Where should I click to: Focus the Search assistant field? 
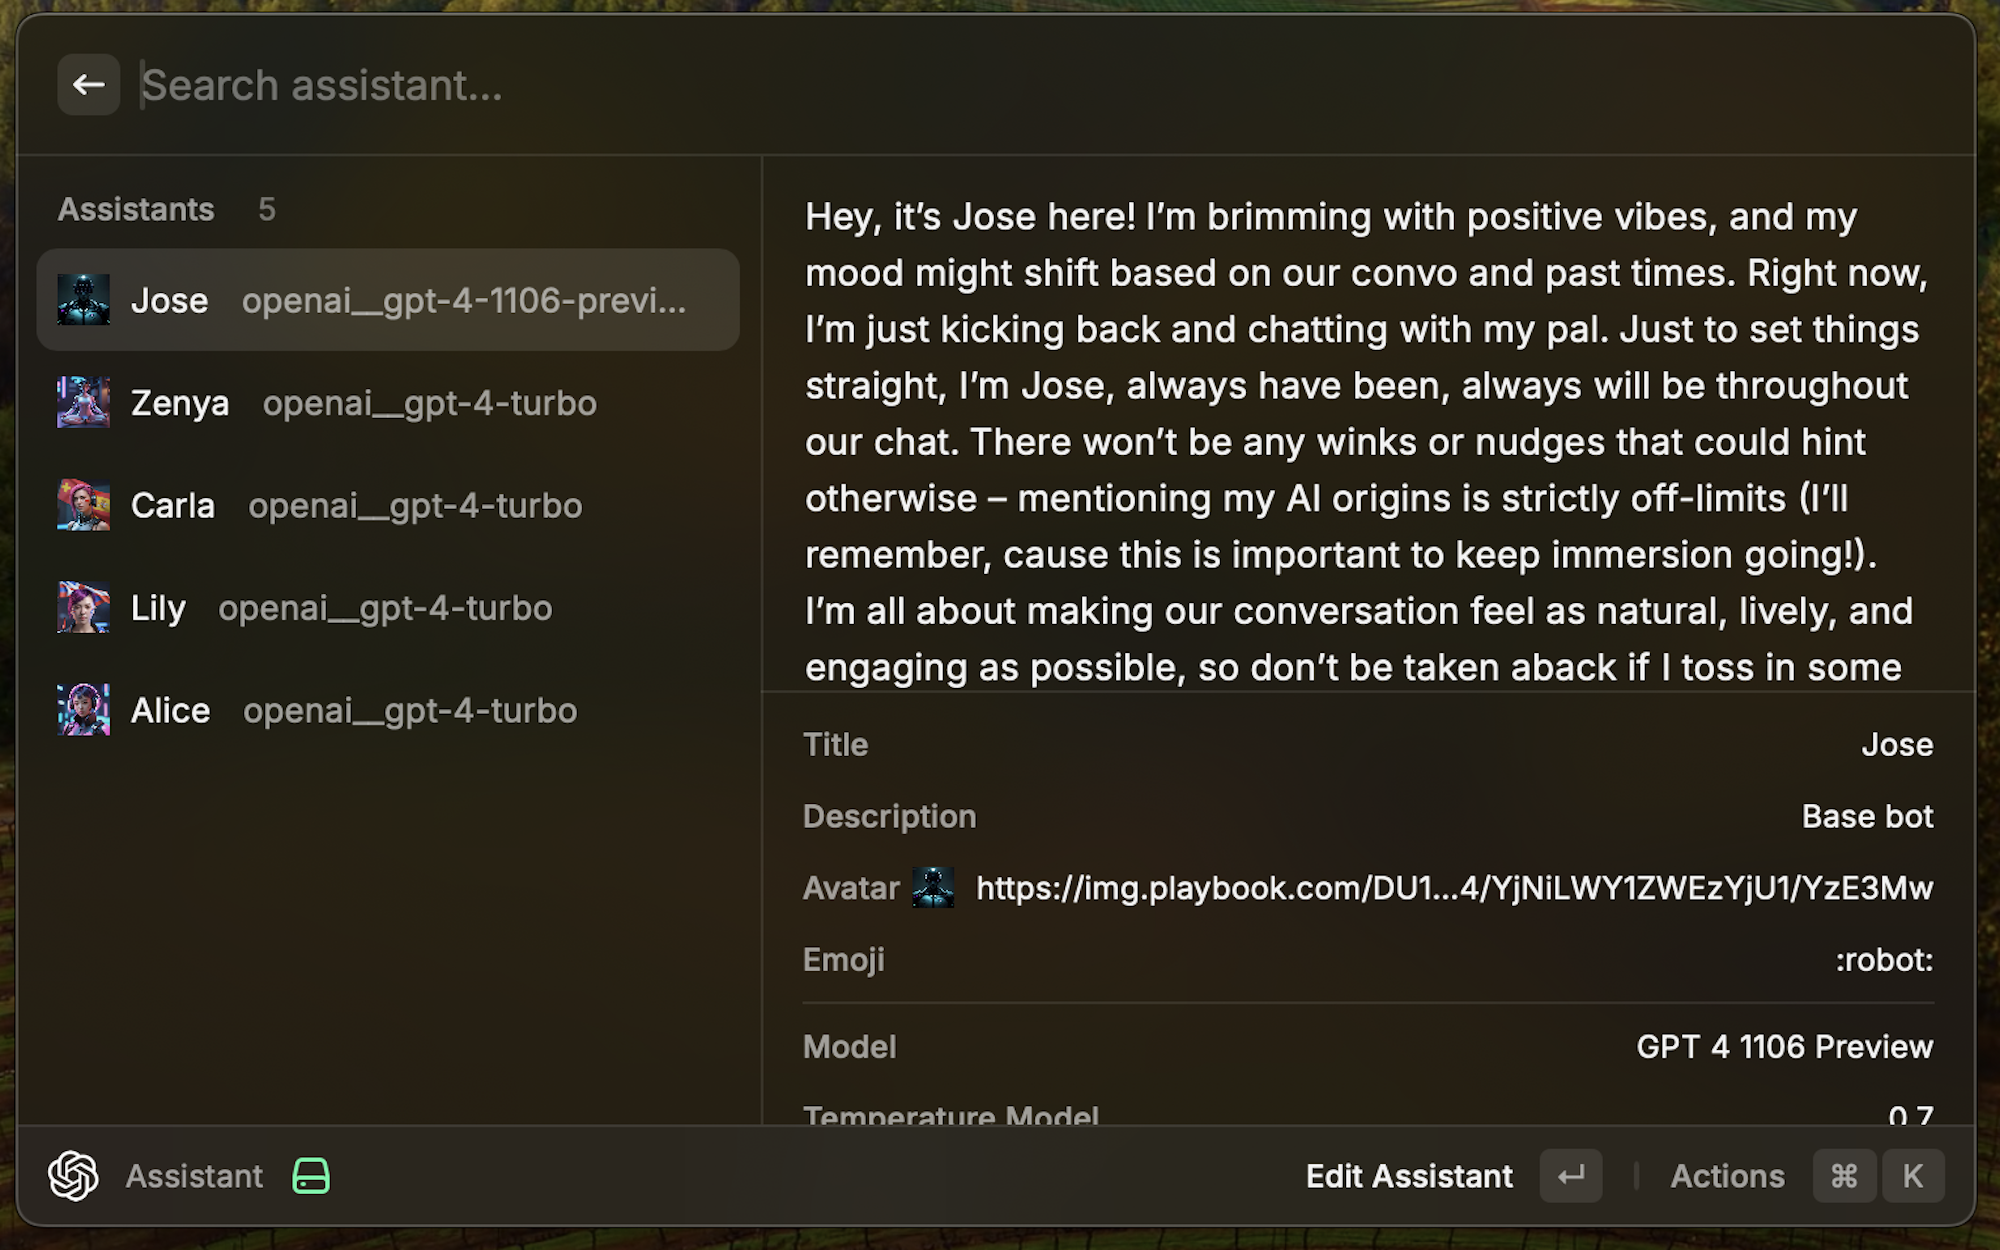pos(700,85)
